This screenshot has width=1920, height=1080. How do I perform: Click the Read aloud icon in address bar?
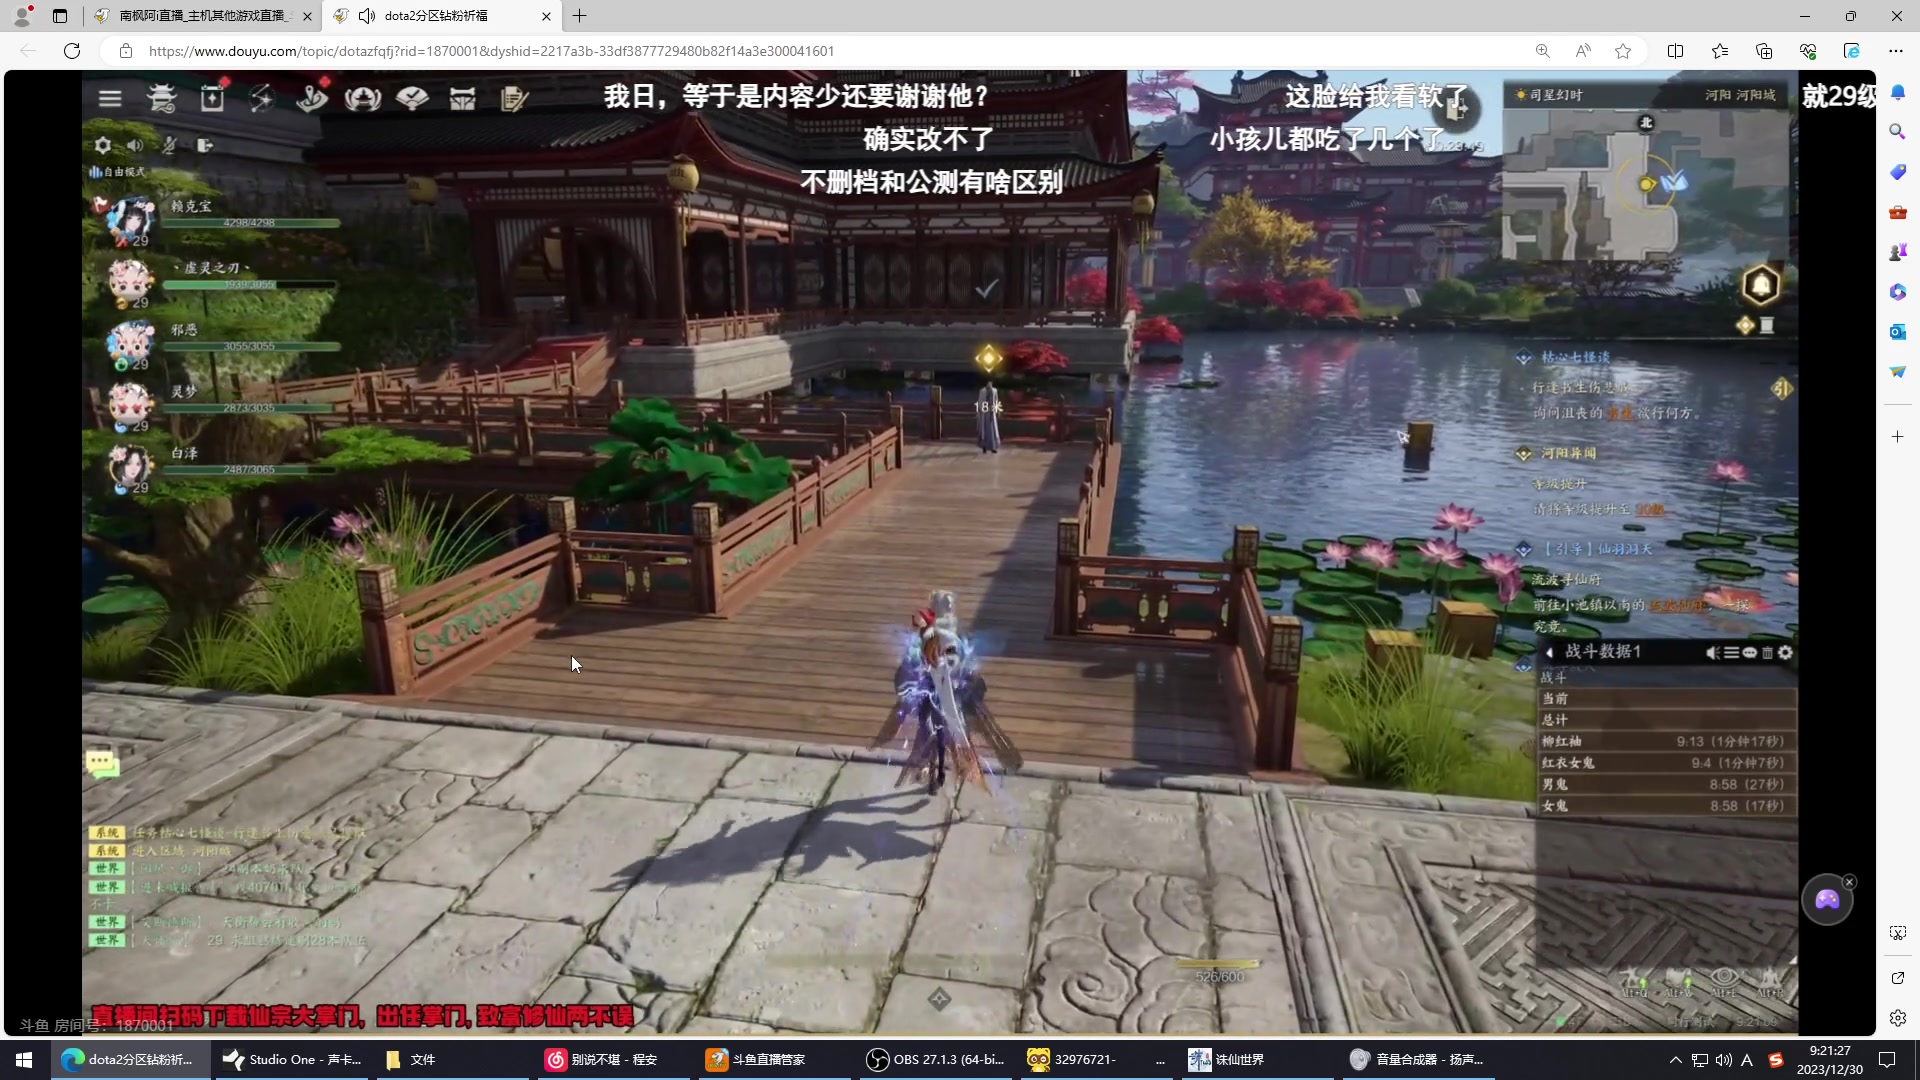click(x=1582, y=51)
